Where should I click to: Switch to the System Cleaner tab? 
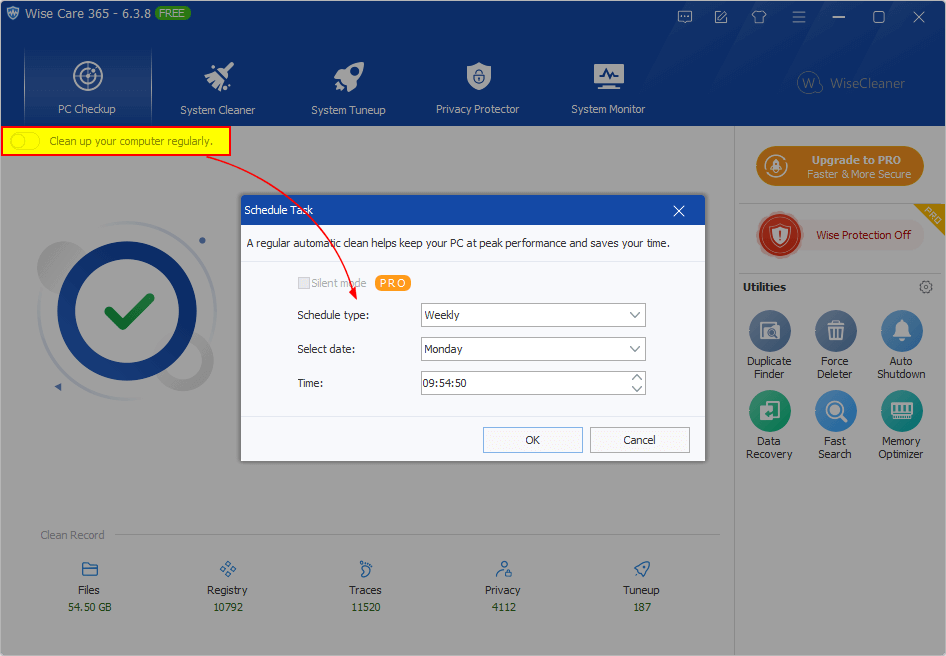[218, 88]
